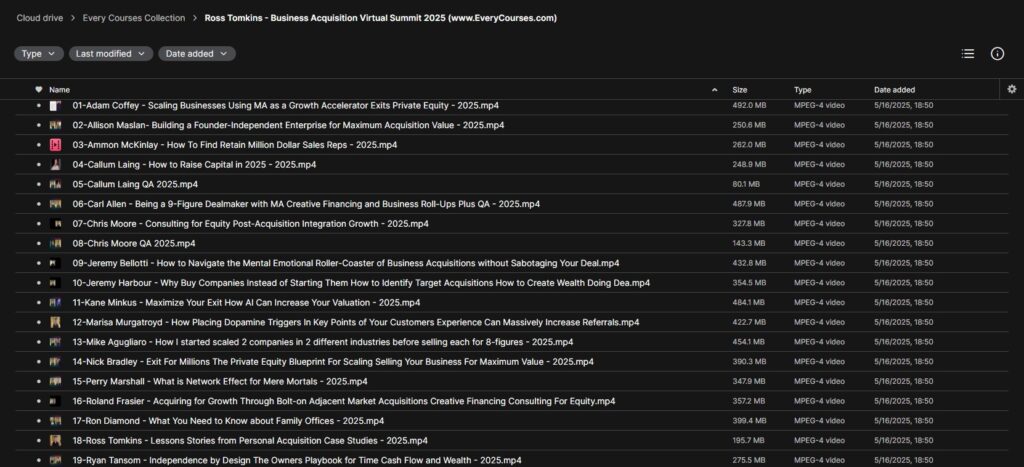Click the 195.7 MB size cell
Image resolution: width=1024 pixels, height=467 pixels.
click(748, 441)
